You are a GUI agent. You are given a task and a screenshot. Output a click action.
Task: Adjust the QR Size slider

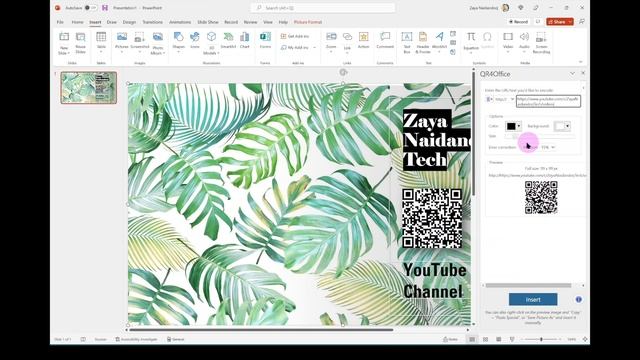pyautogui.click(x=540, y=136)
